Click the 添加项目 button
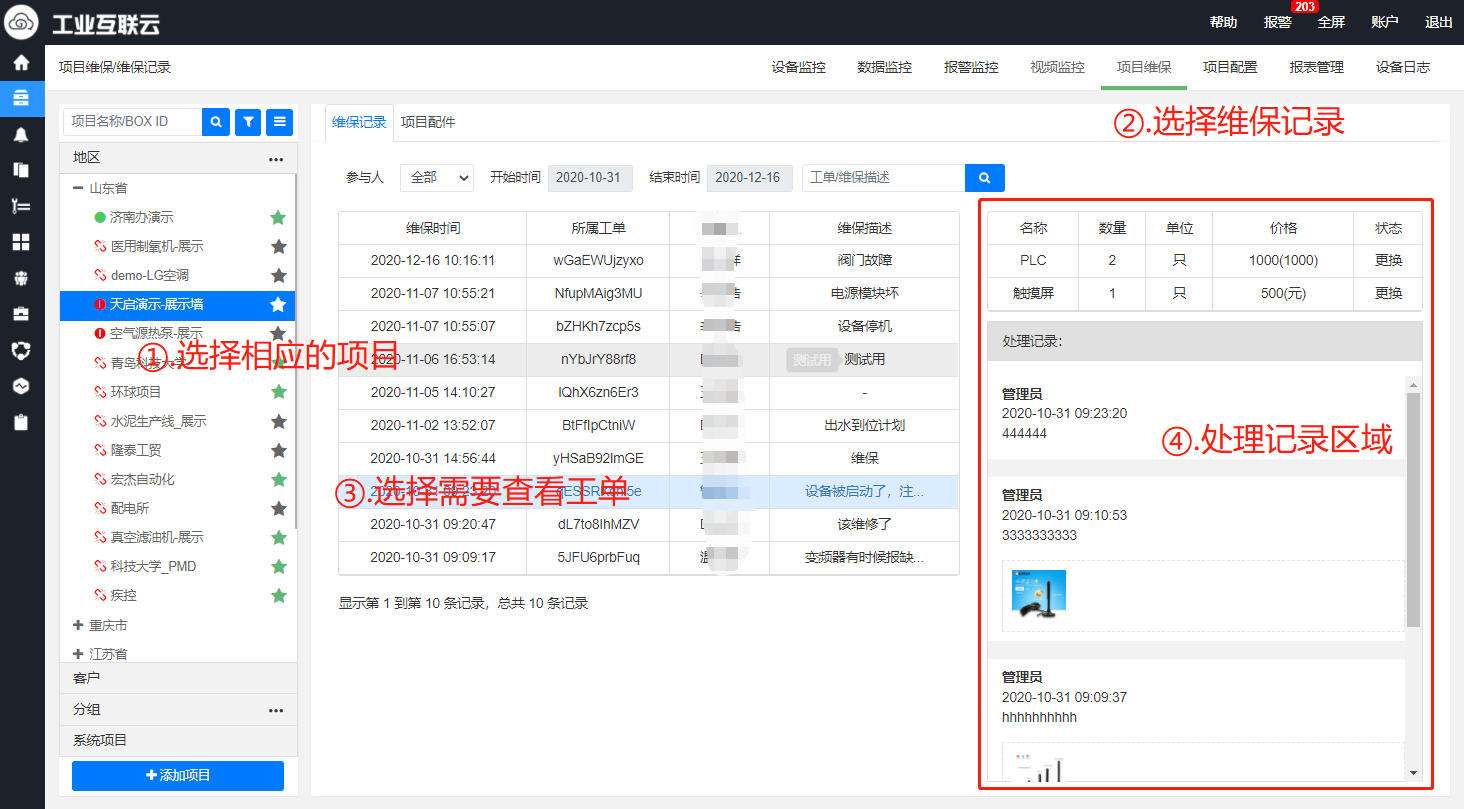 coord(178,775)
